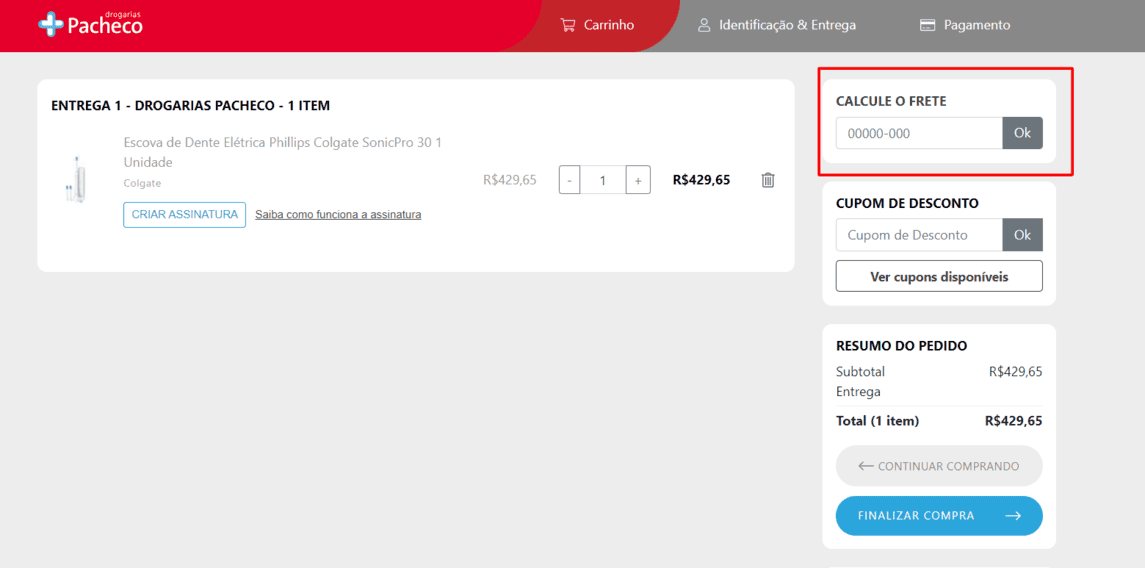This screenshot has width=1145, height=568.
Task: Go to Identificação & Entrega step
Action: pos(776,25)
